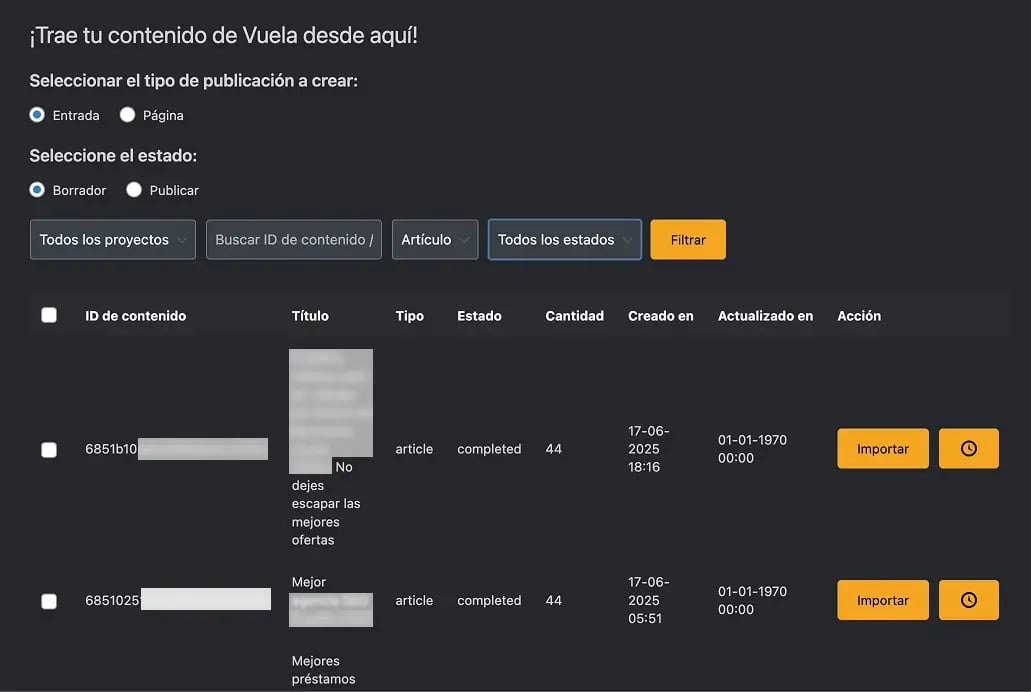The width and height of the screenshot is (1031, 692).
Task: Sort by the Creado en column header
Action: (x=660, y=315)
